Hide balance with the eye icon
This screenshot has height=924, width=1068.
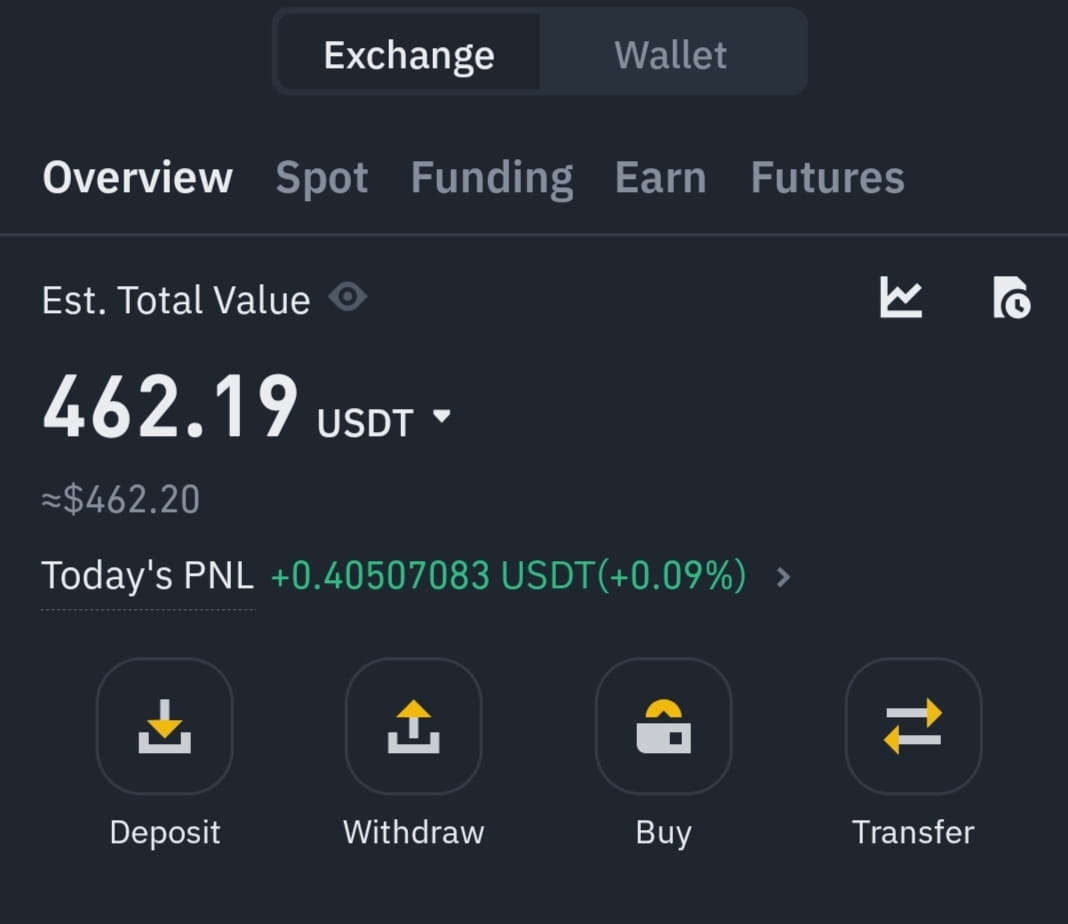coord(347,297)
